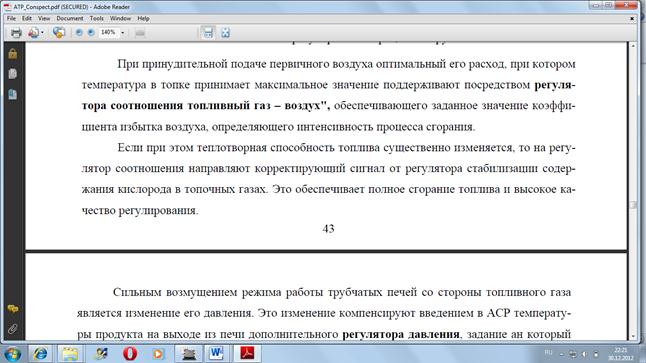Click the Print icon in toolbar
Image resolution: width=646 pixels, height=363 pixels.
16,33
